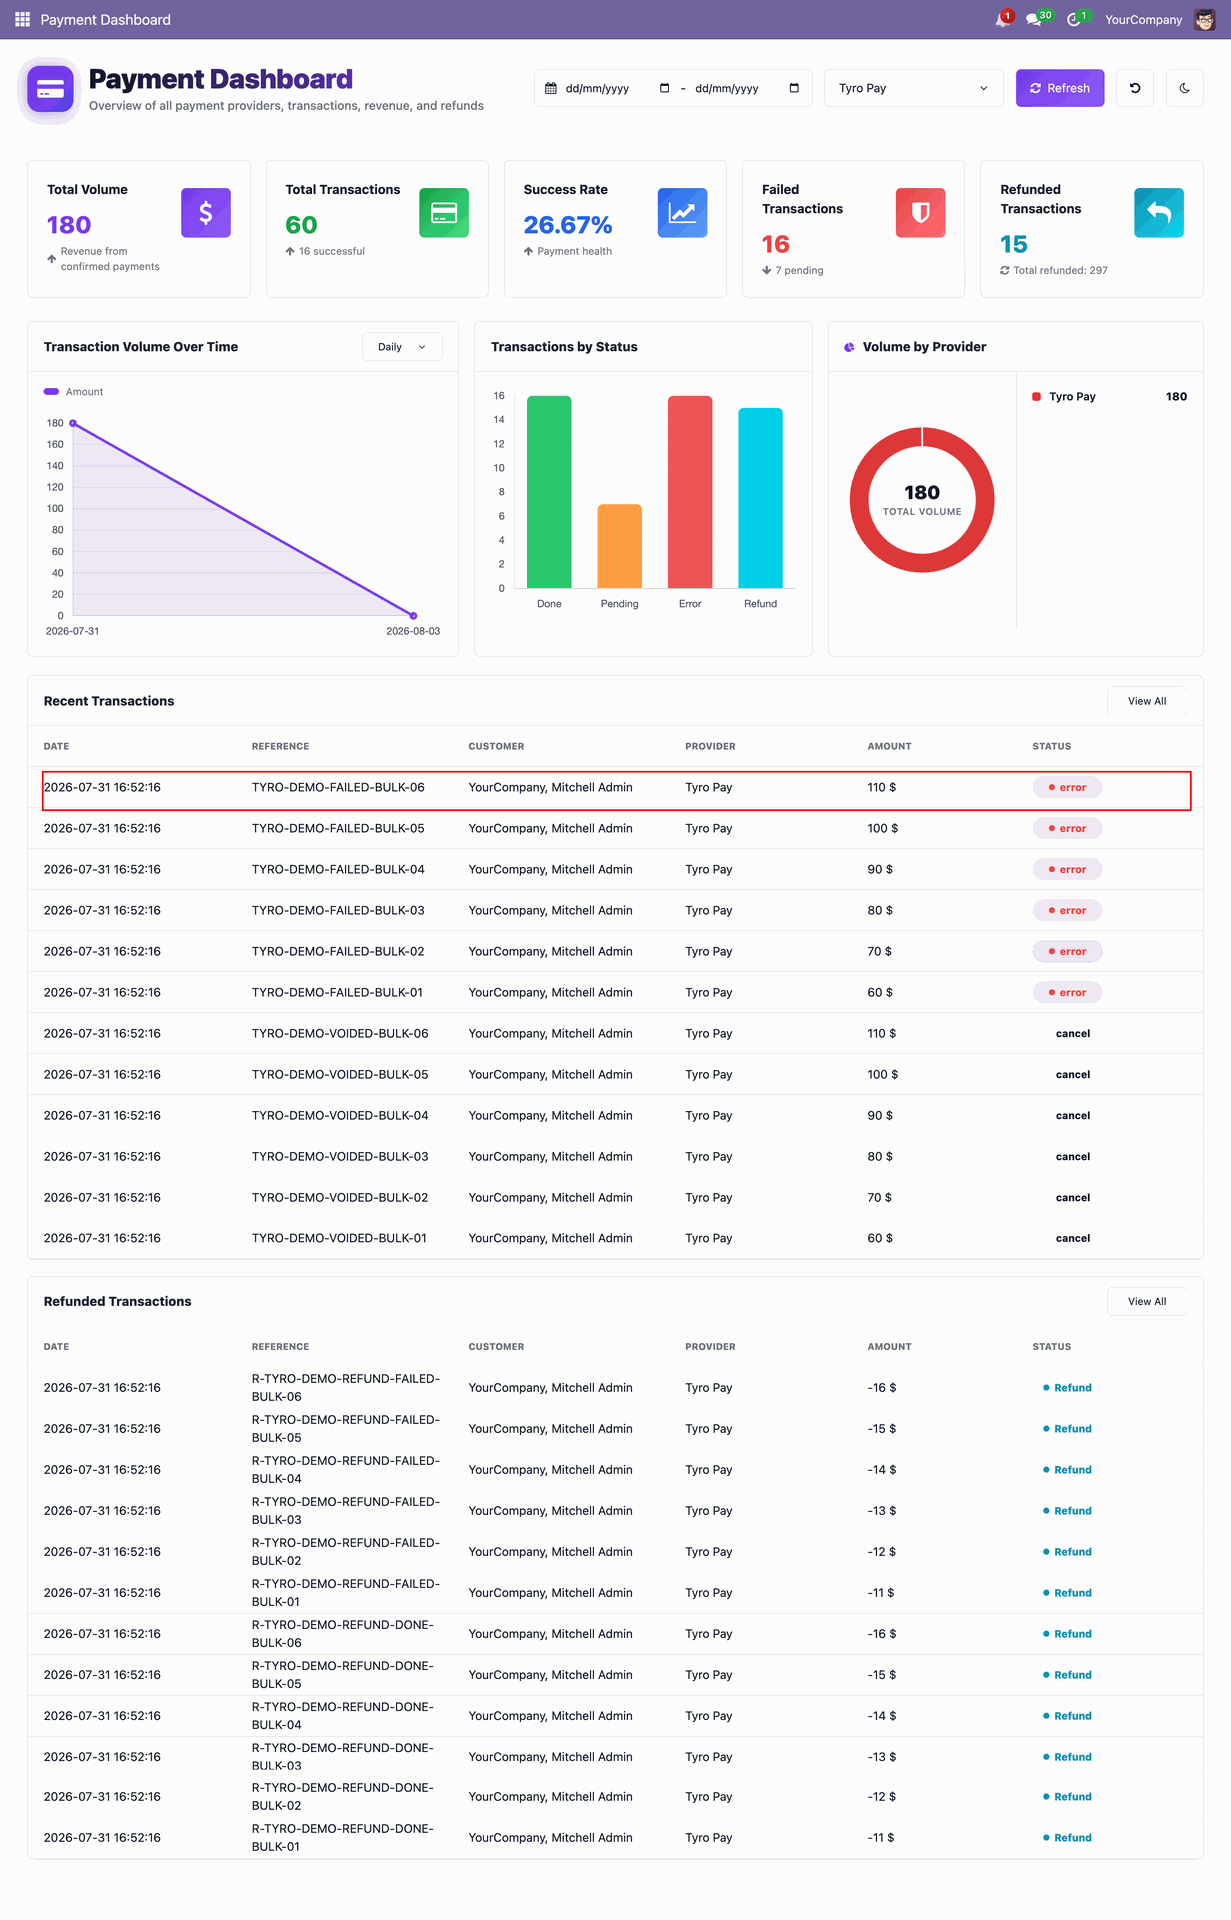The width and height of the screenshot is (1231, 1920).
Task: Open the chat messages icon
Action: (x=1036, y=19)
